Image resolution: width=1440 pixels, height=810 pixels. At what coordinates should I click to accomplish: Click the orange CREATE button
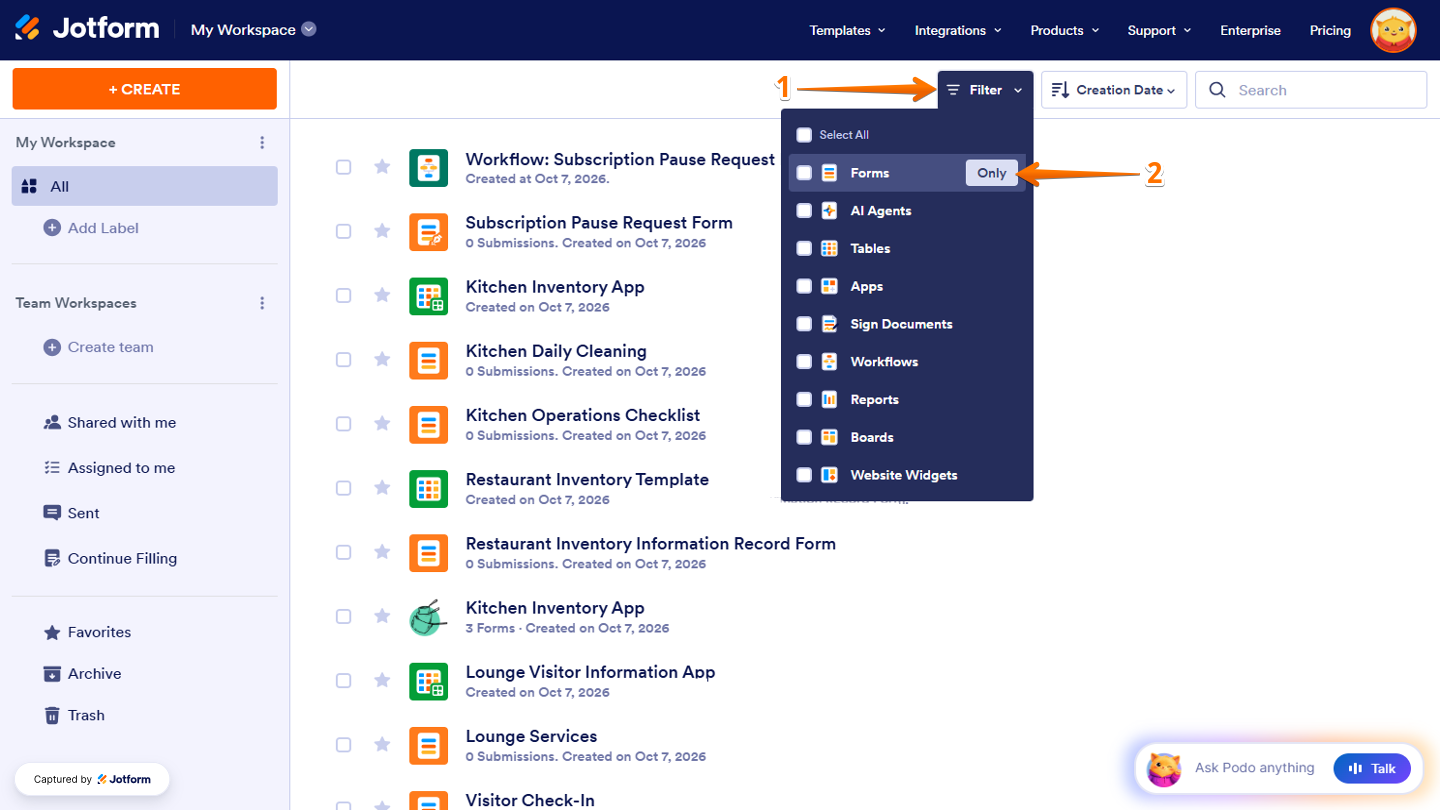point(145,89)
